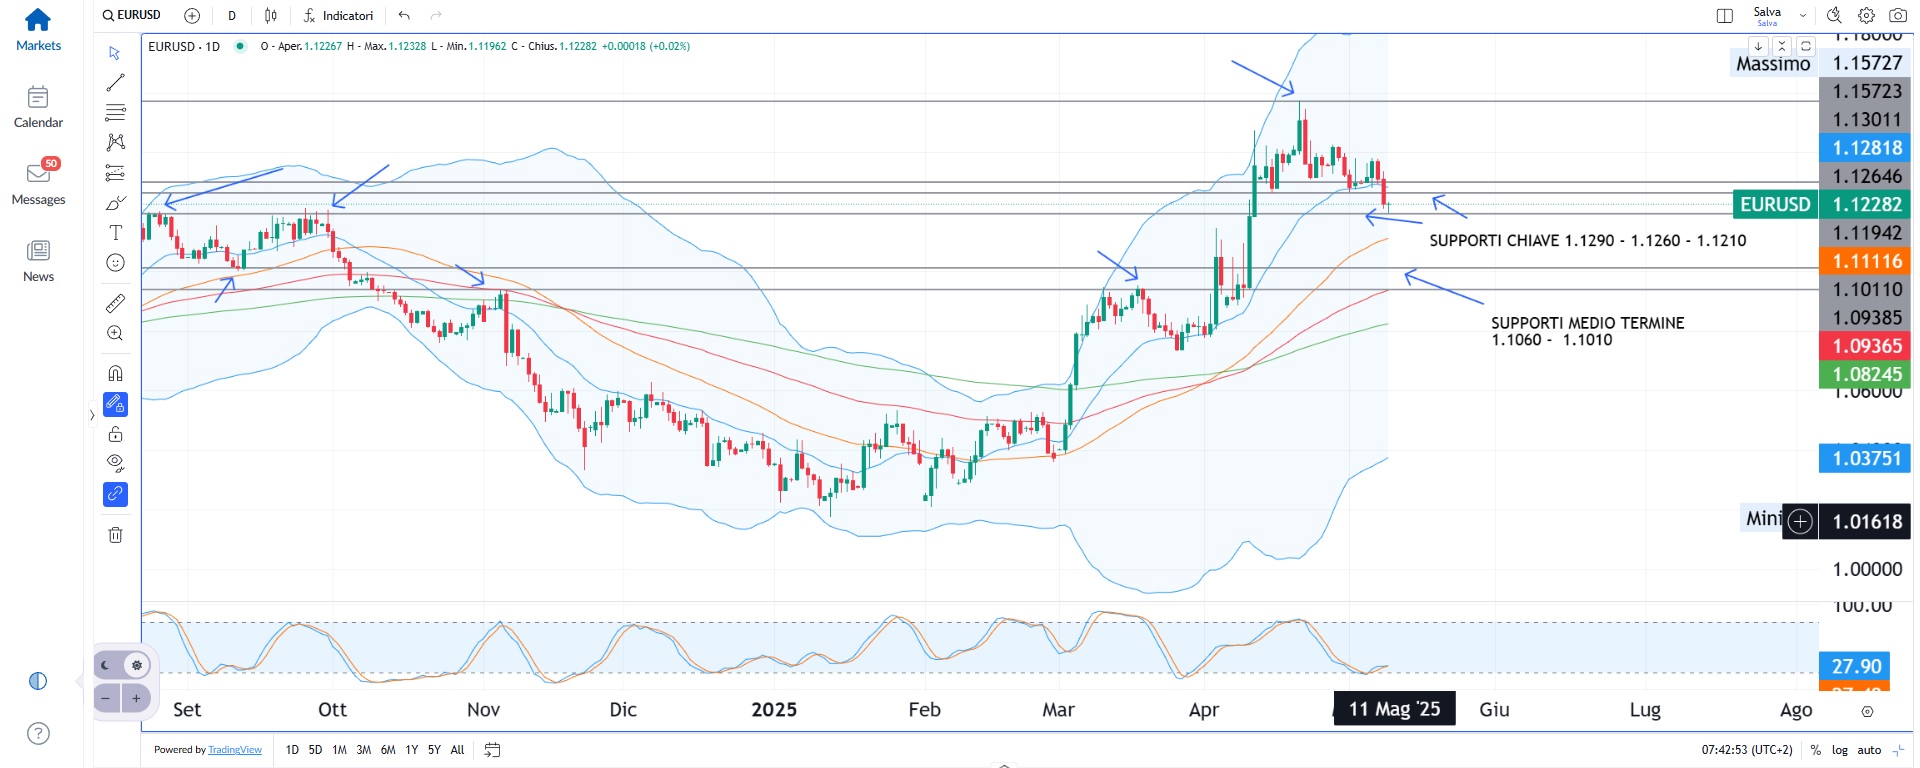Image resolution: width=1920 pixels, height=768 pixels.
Task: Go to Calendar in left sidebar
Action: (x=38, y=107)
